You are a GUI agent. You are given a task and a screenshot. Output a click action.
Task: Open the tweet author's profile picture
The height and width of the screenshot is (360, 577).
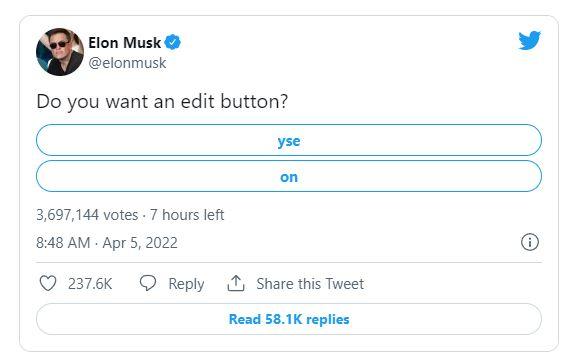(60, 52)
